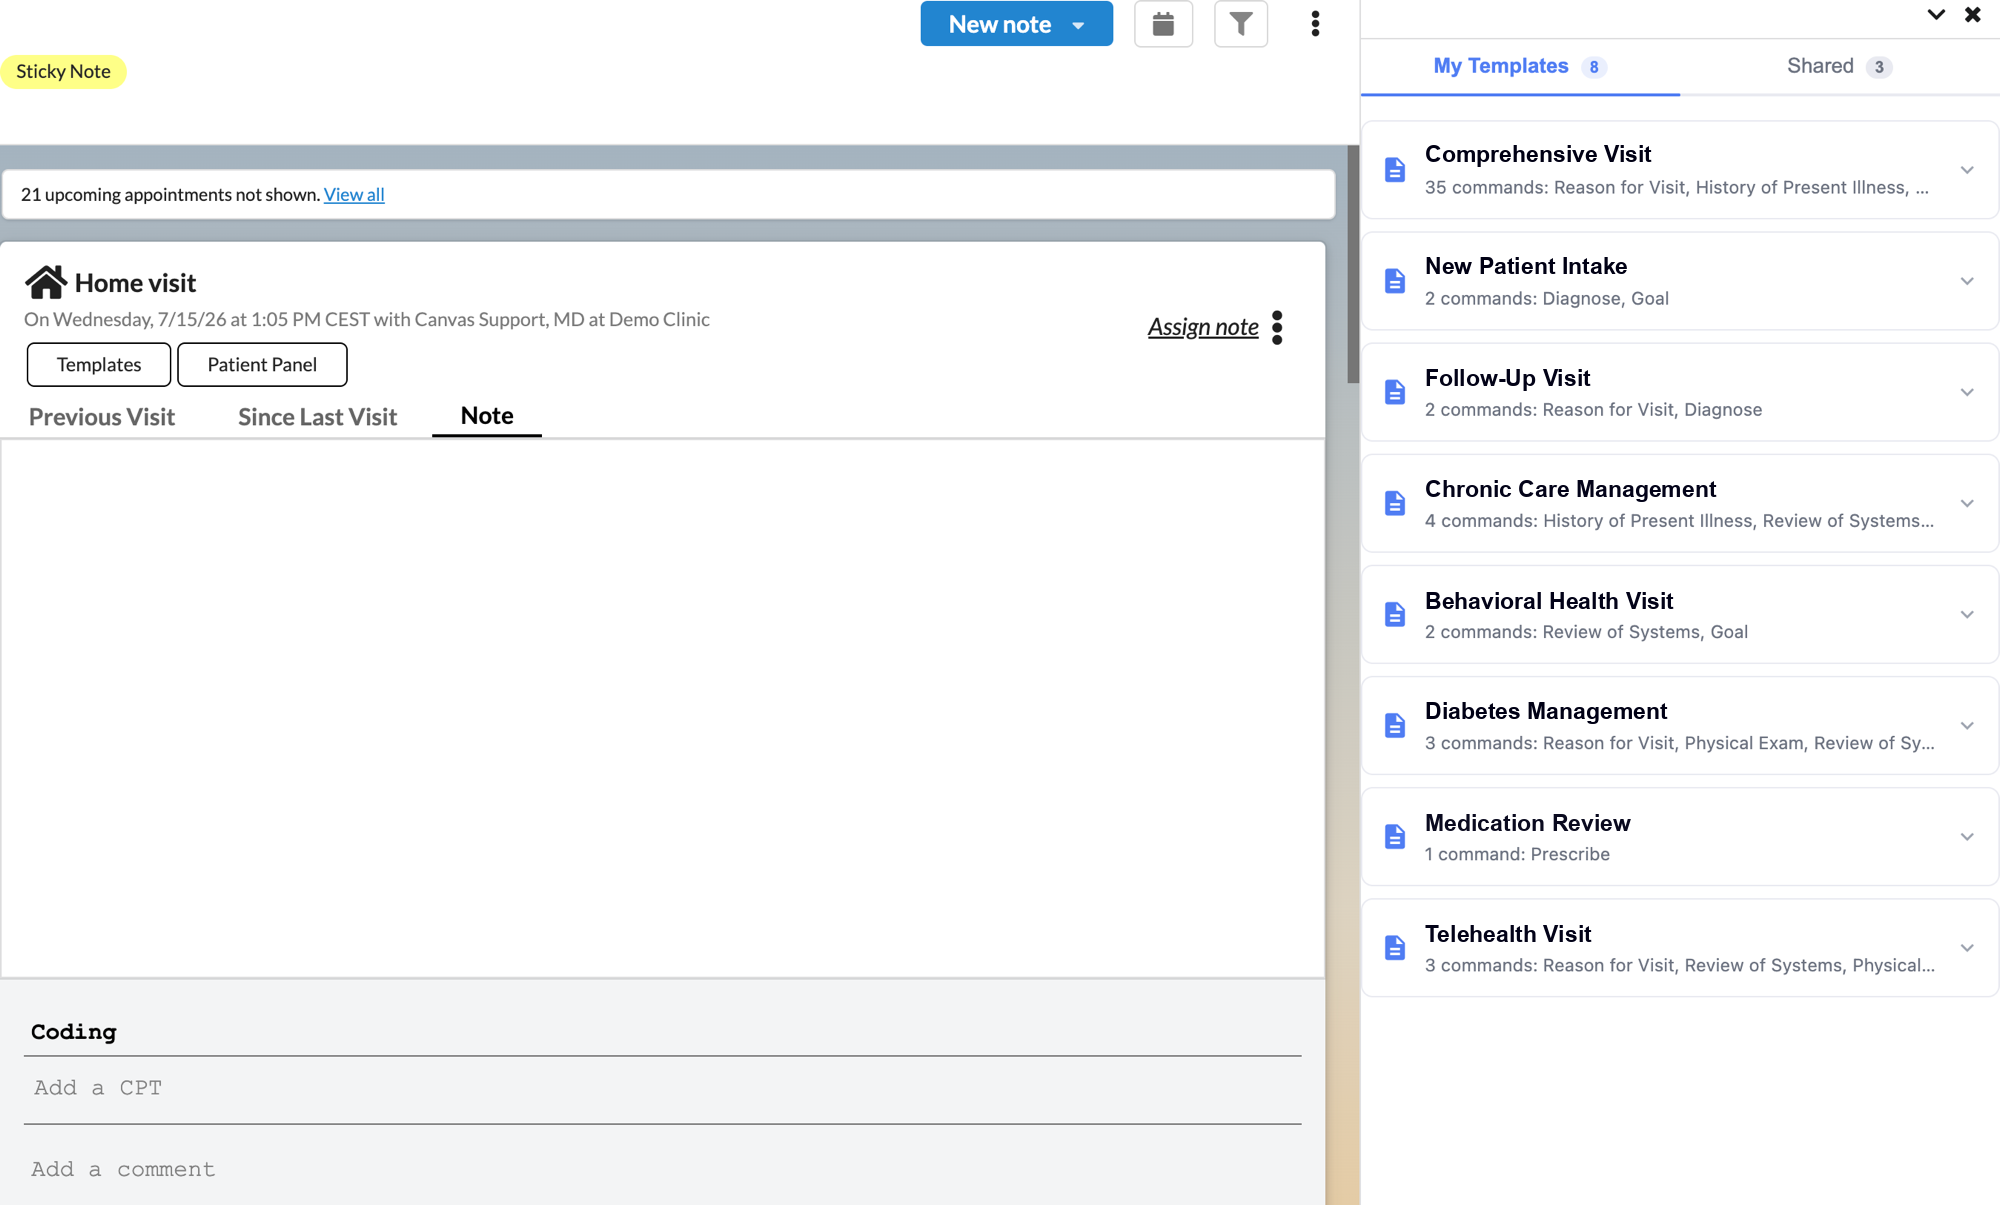This screenshot has width=2000, height=1205.
Task: Click the My Templates count badge 8
Action: coord(1594,67)
